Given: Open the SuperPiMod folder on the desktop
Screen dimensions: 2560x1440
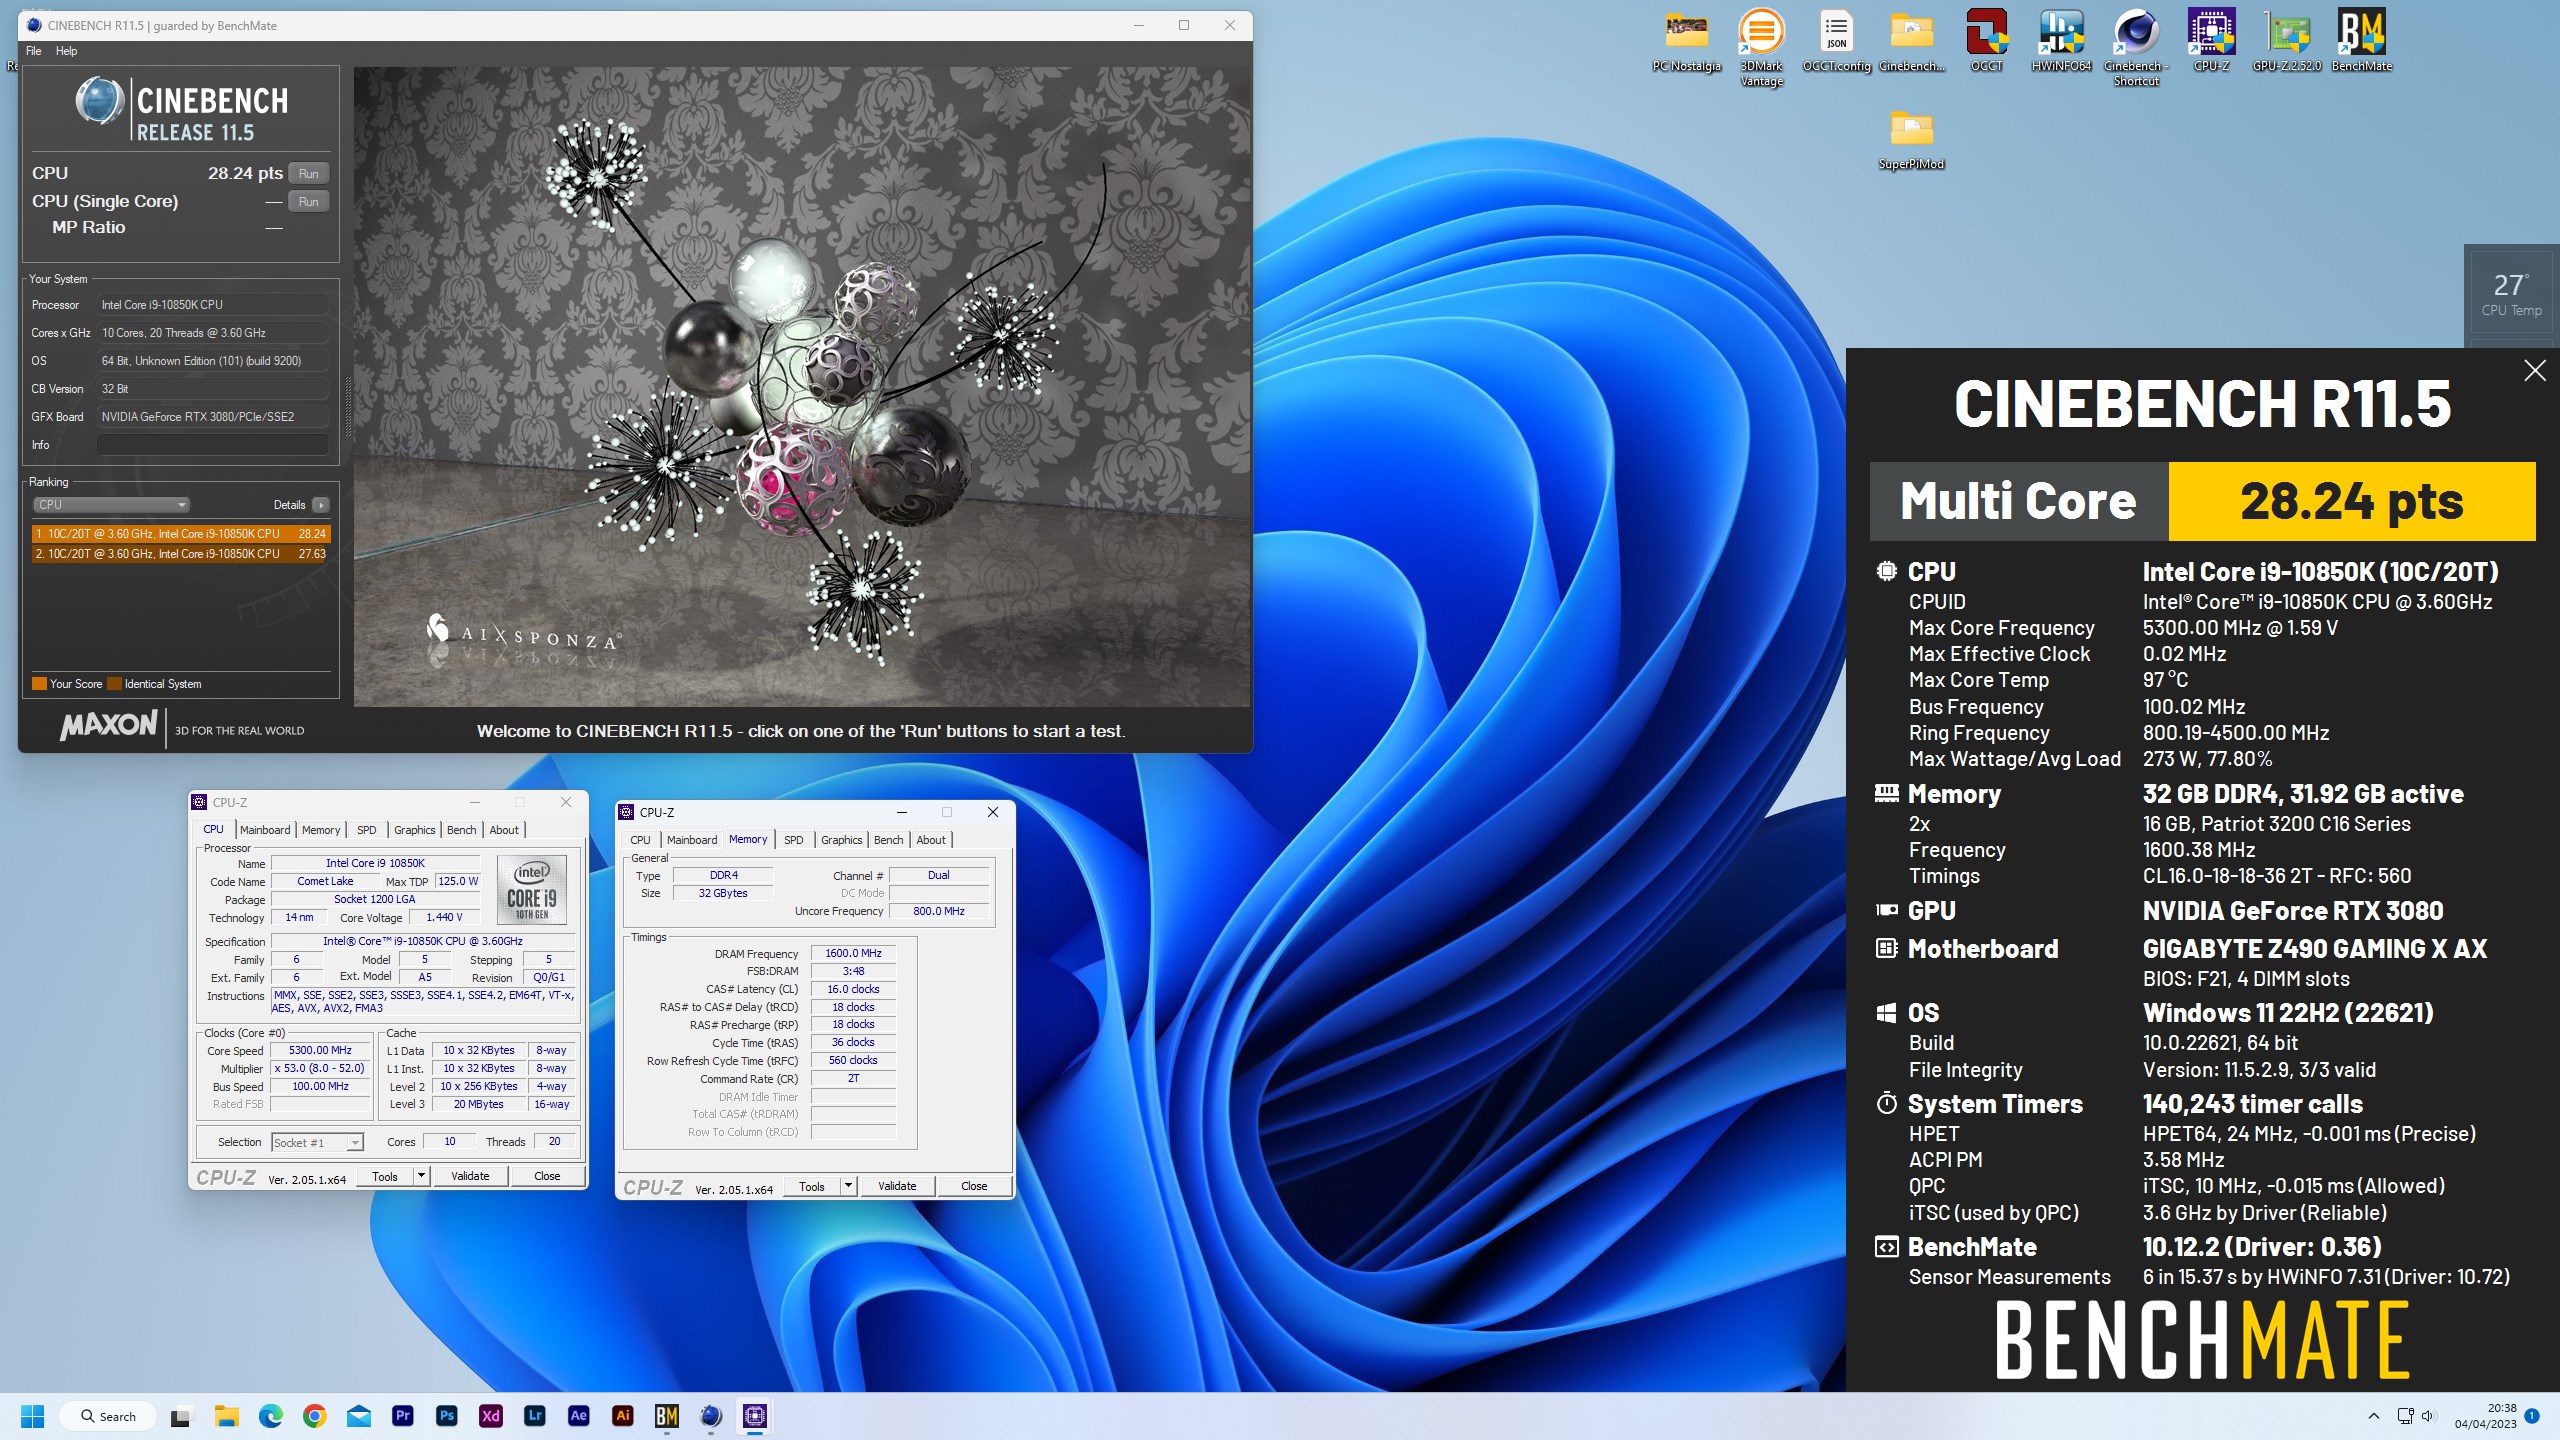Looking at the screenshot, I should pos(1911,138).
